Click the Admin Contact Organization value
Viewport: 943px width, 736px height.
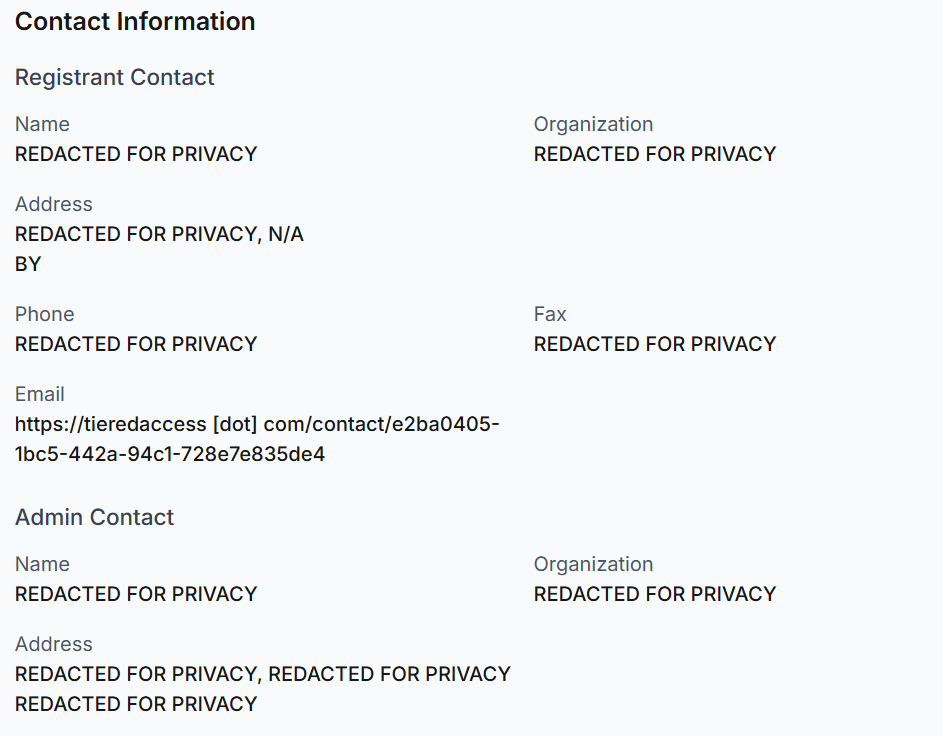655,594
